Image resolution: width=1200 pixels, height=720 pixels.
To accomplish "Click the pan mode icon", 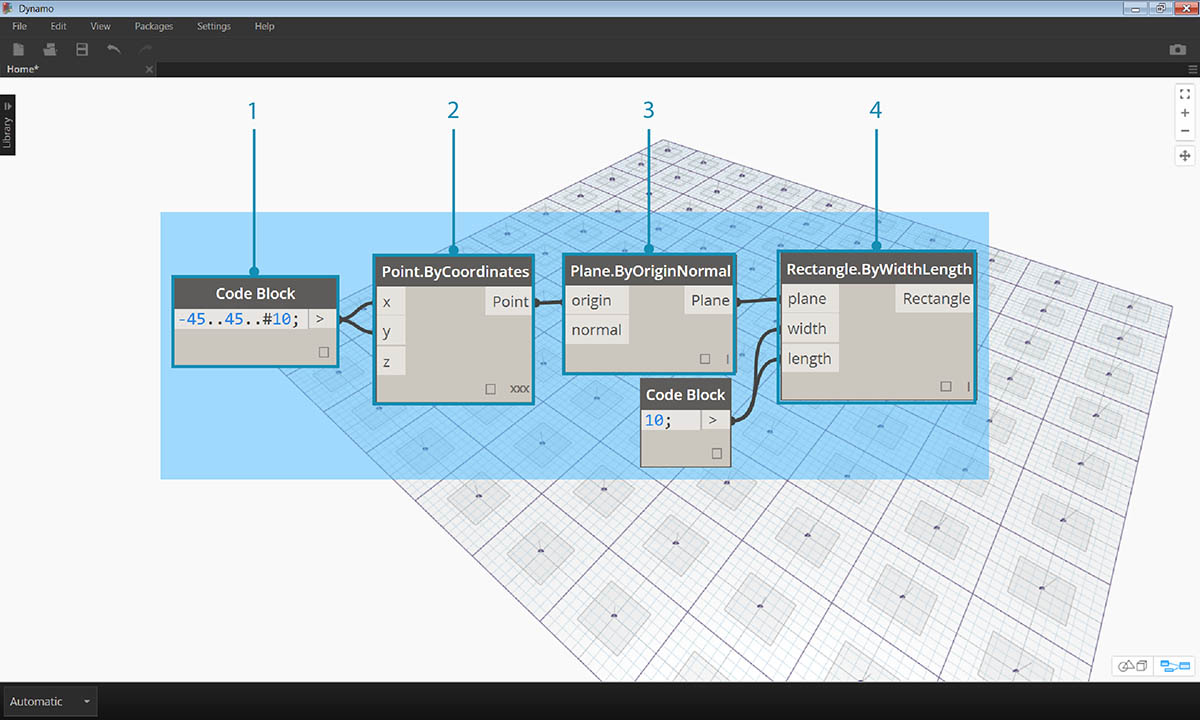I will [x=1185, y=155].
